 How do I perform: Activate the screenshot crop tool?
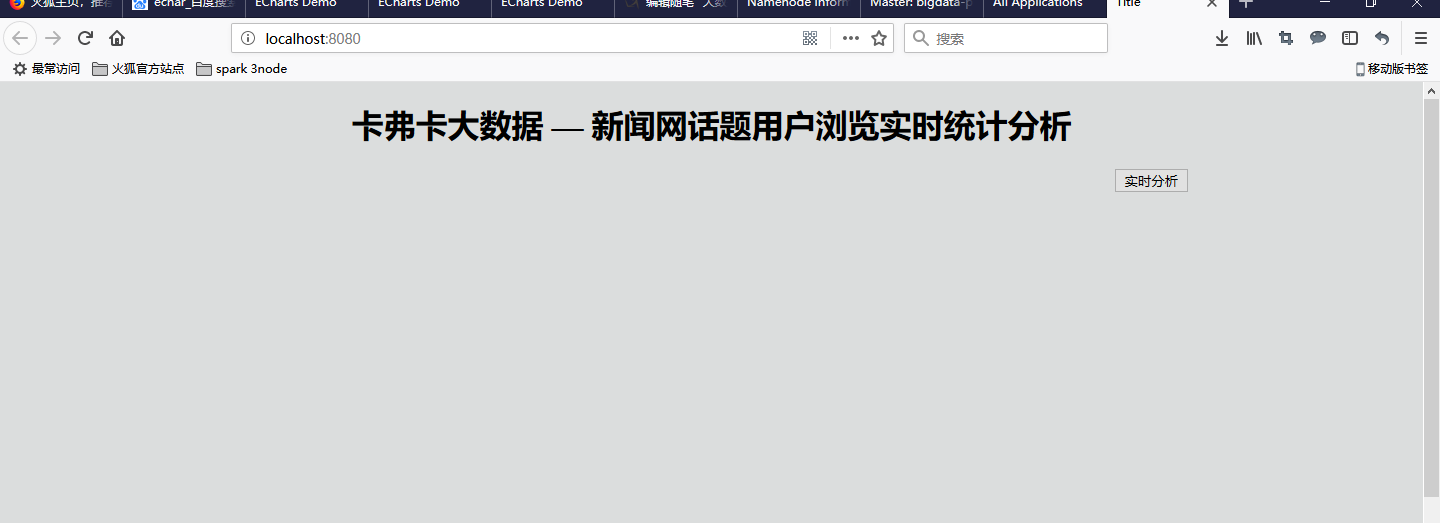point(1286,38)
